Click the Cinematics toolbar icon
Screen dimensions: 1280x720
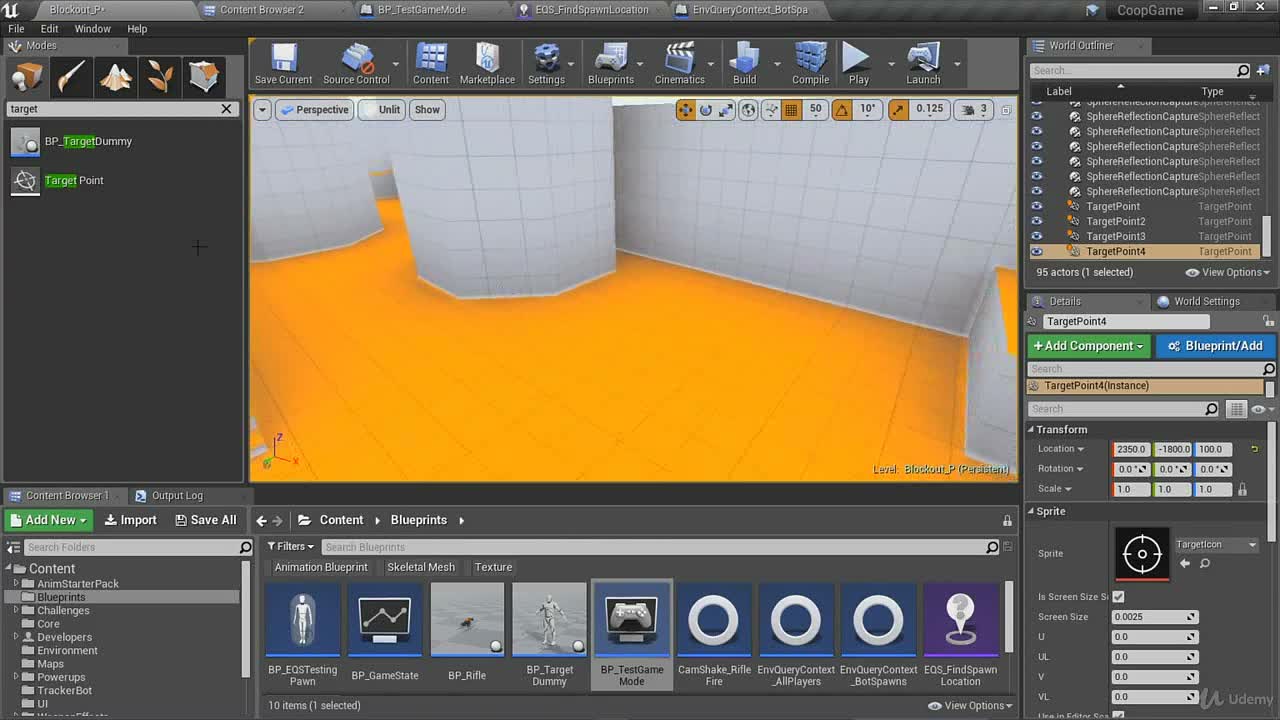pos(679,64)
